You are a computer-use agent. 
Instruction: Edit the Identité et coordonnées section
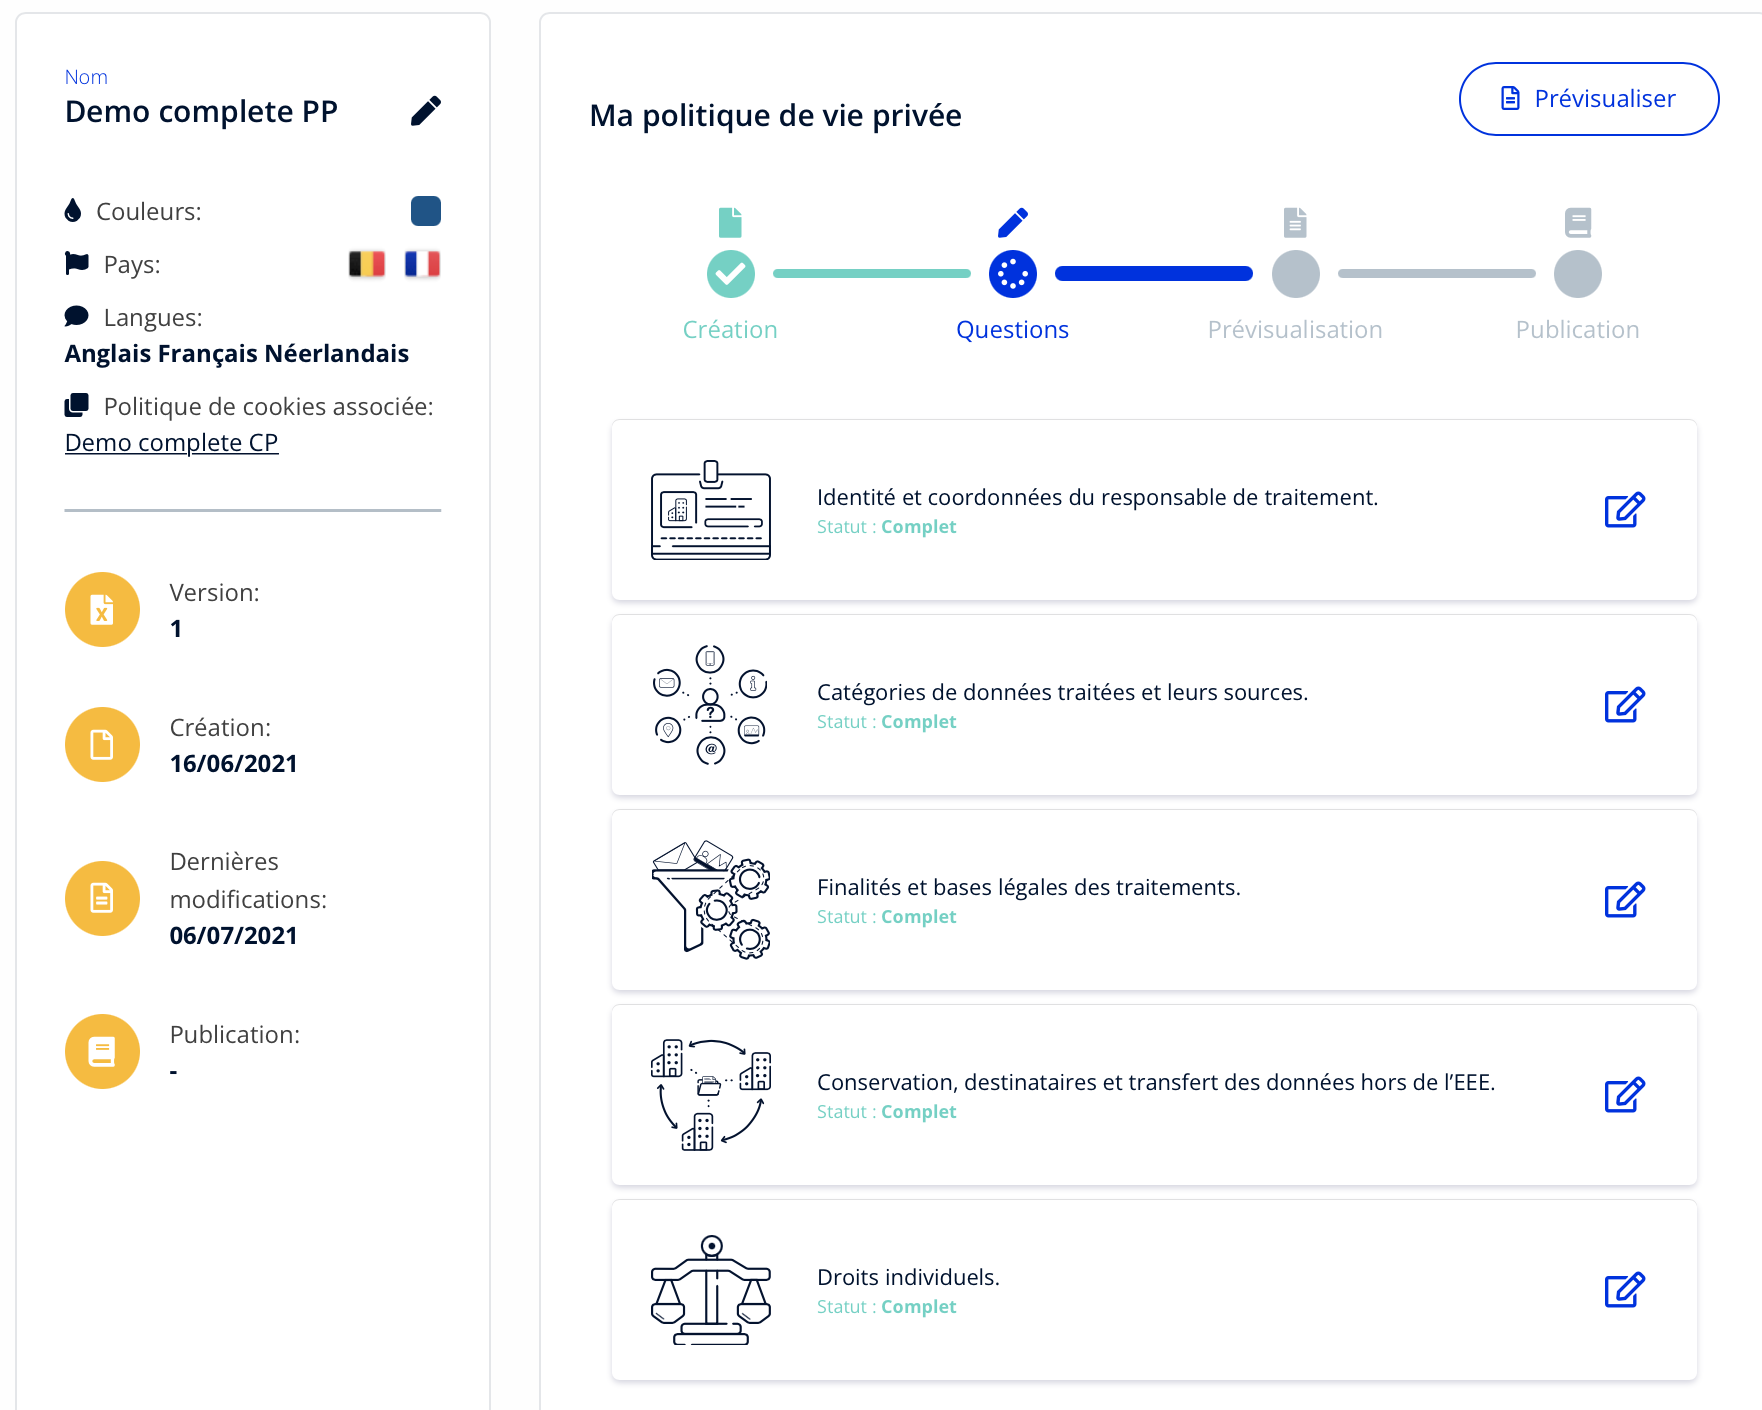[1624, 510]
